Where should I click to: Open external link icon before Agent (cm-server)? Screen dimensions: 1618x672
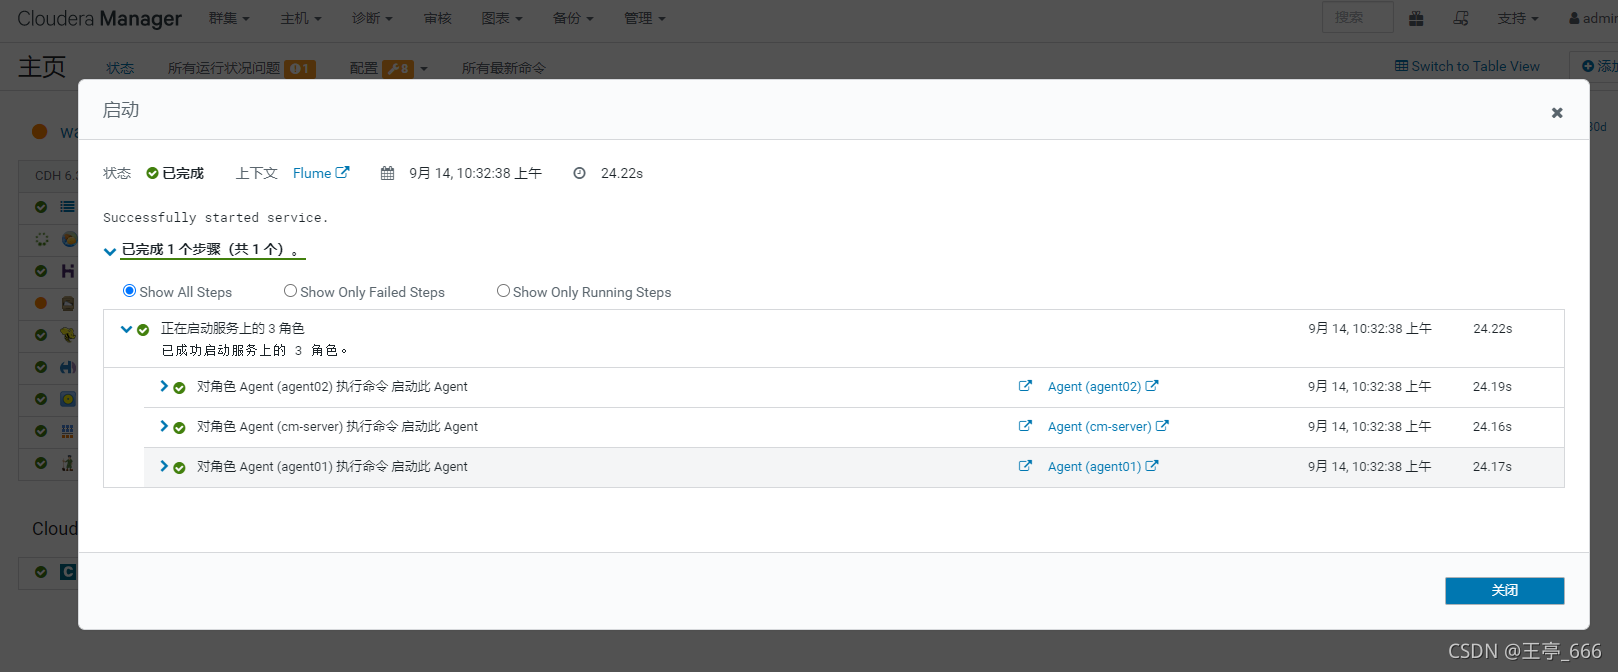point(1025,426)
